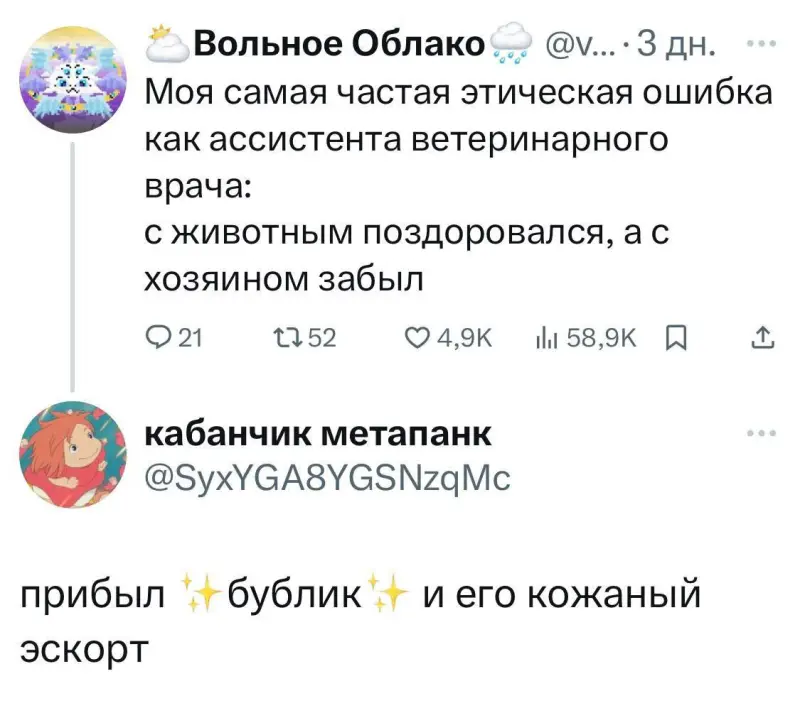Open the reply icon under the tweet
This screenshot has width=800, height=708.
159,339
